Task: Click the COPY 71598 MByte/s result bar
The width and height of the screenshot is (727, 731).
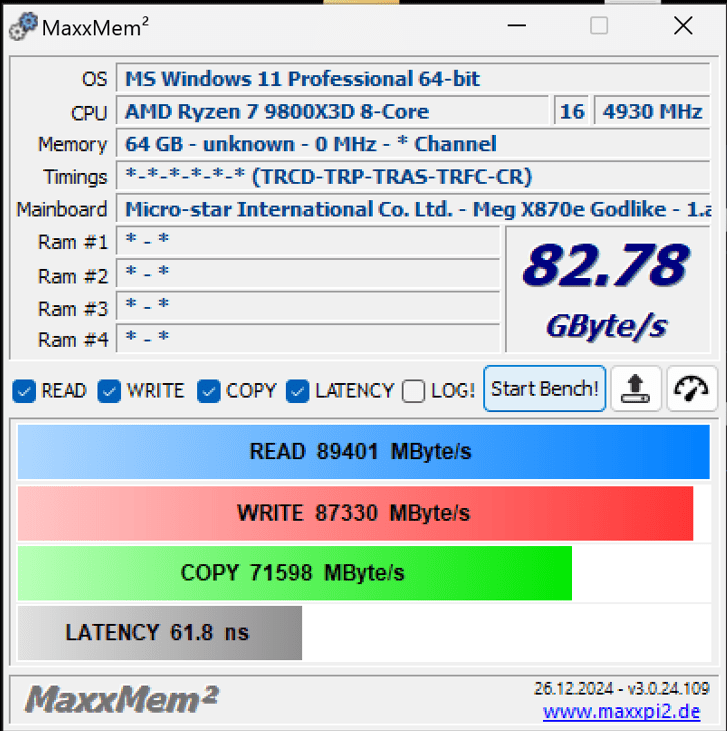Action: click(295, 573)
